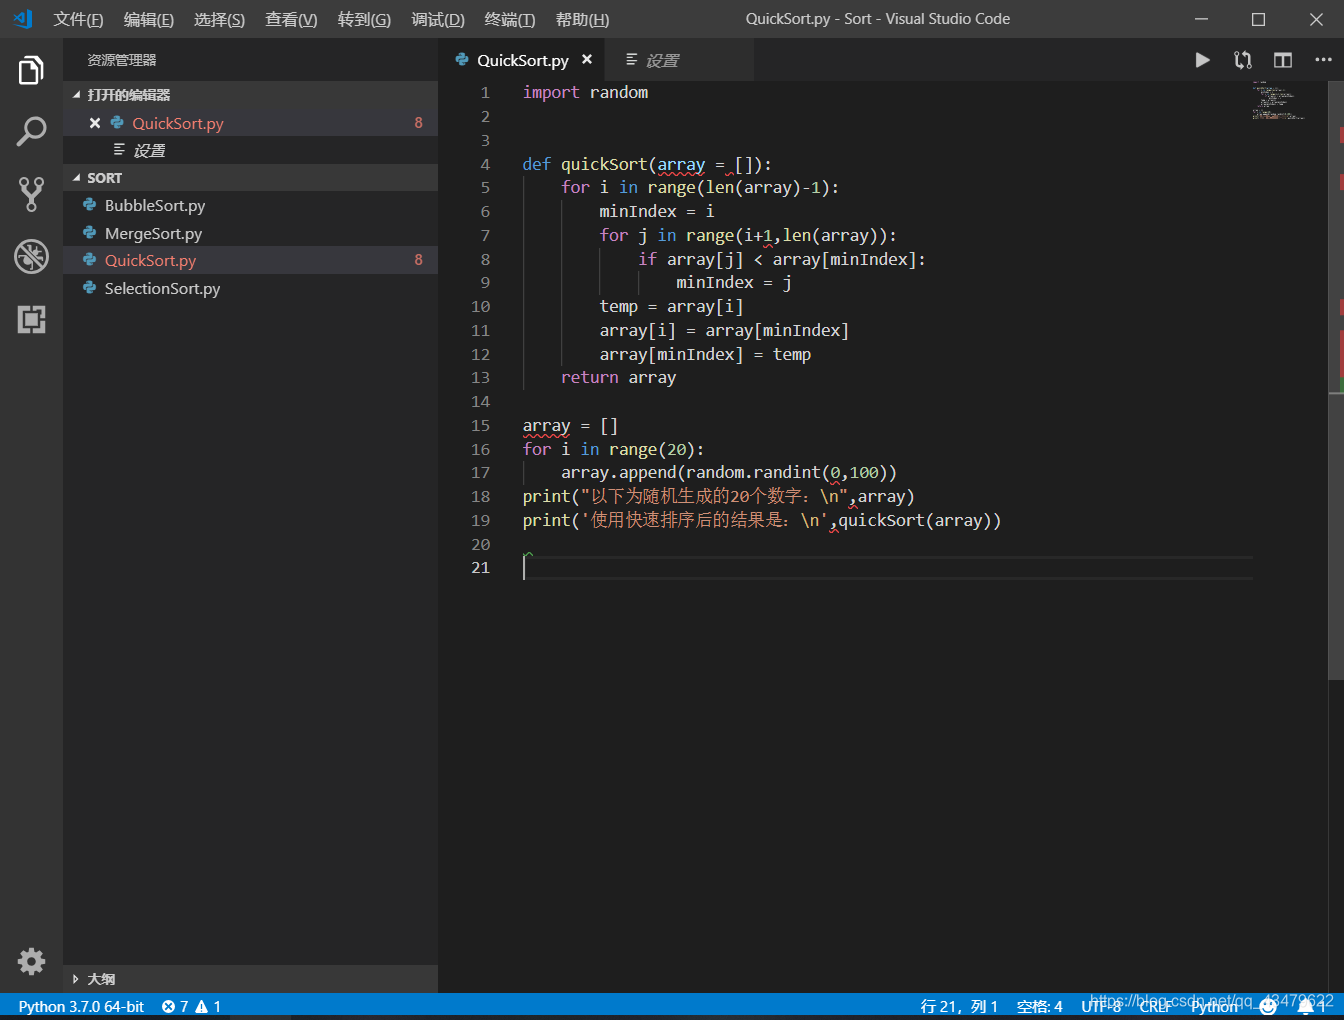1344x1020 pixels.
Task: Click the Python file icon beside MergeSort.py
Action: (90, 233)
